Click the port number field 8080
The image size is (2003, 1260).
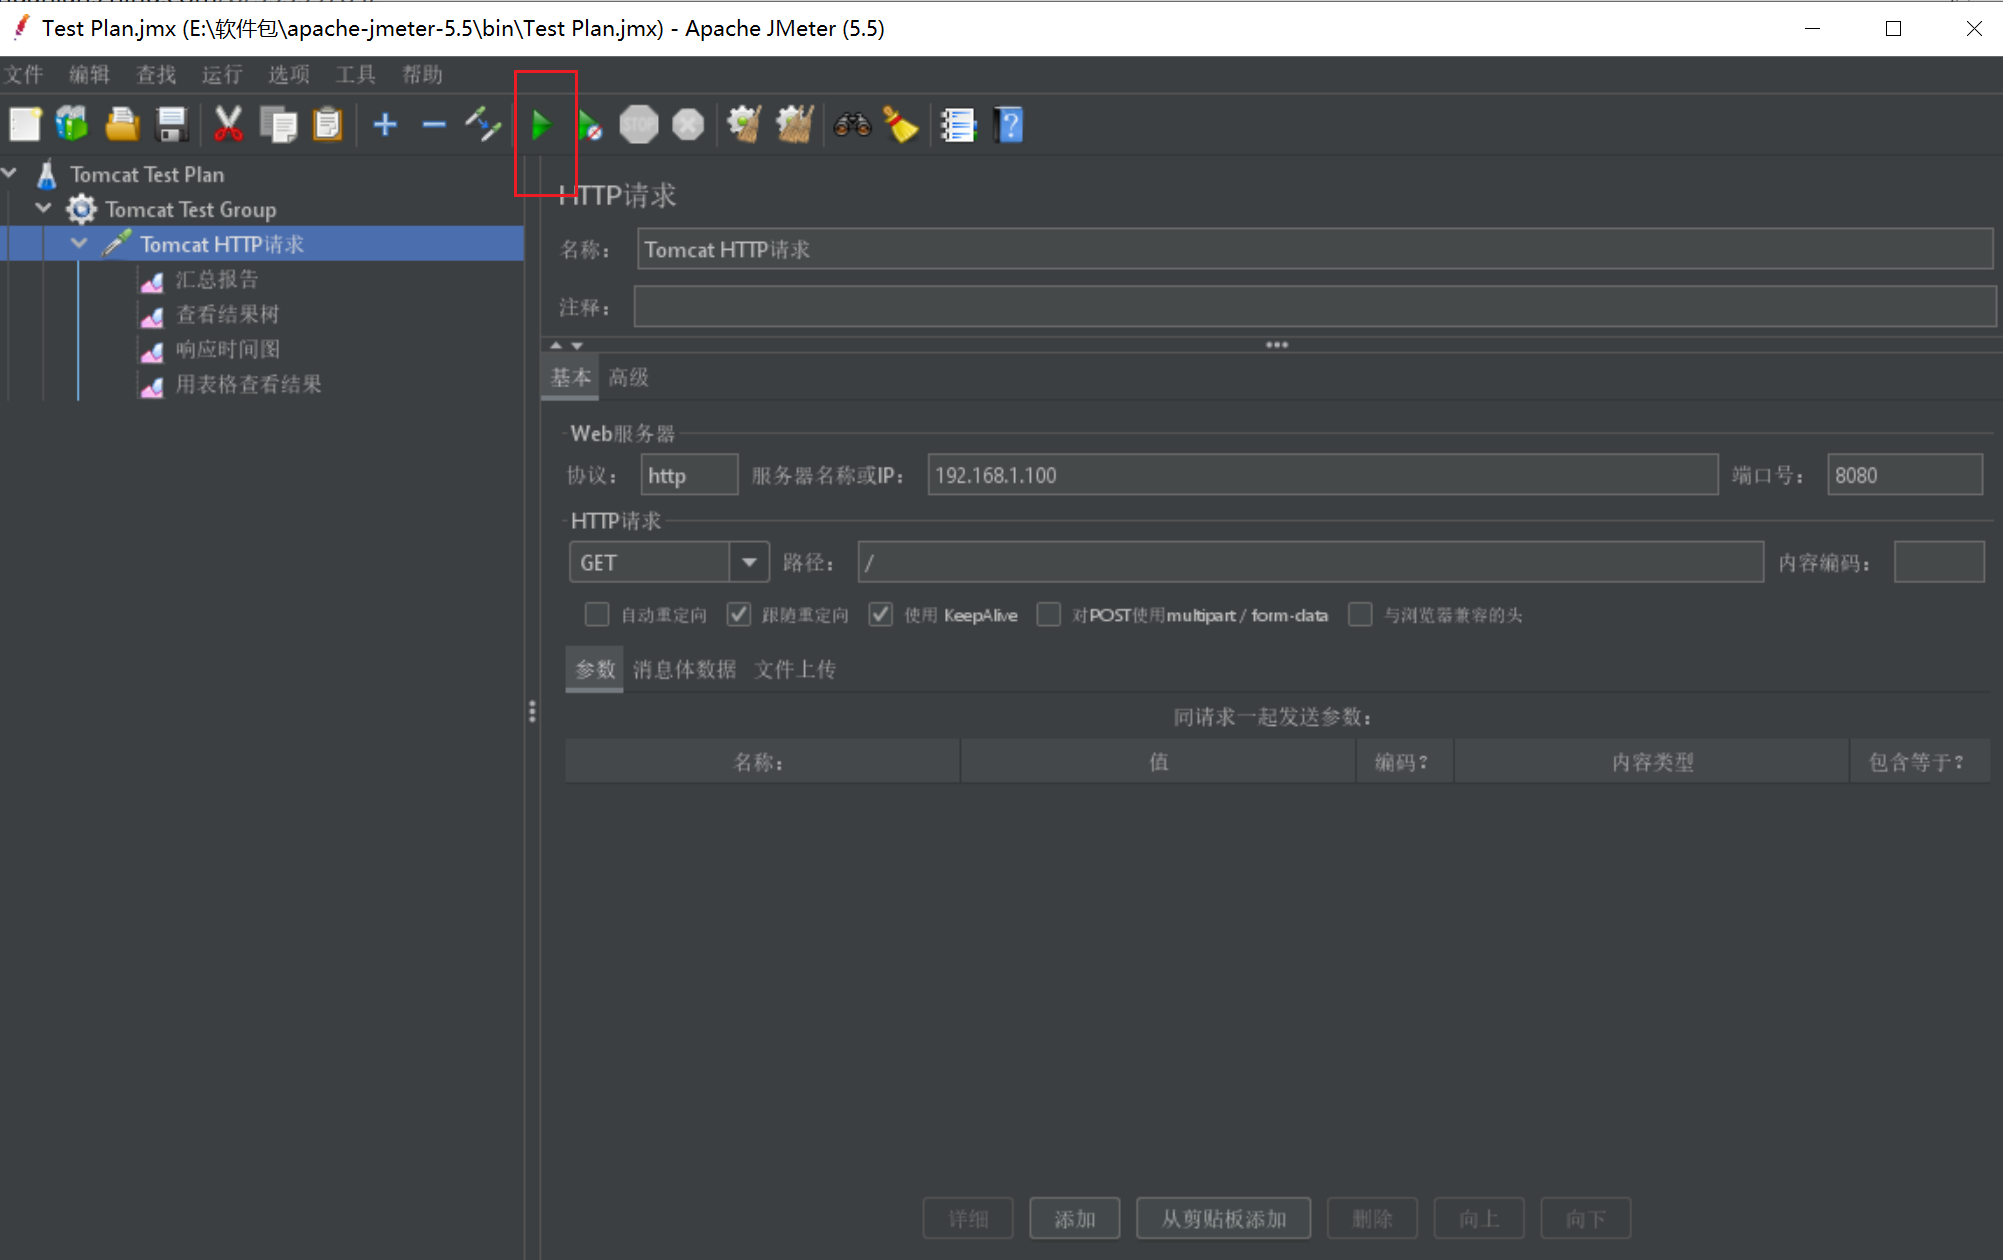[x=1904, y=475]
